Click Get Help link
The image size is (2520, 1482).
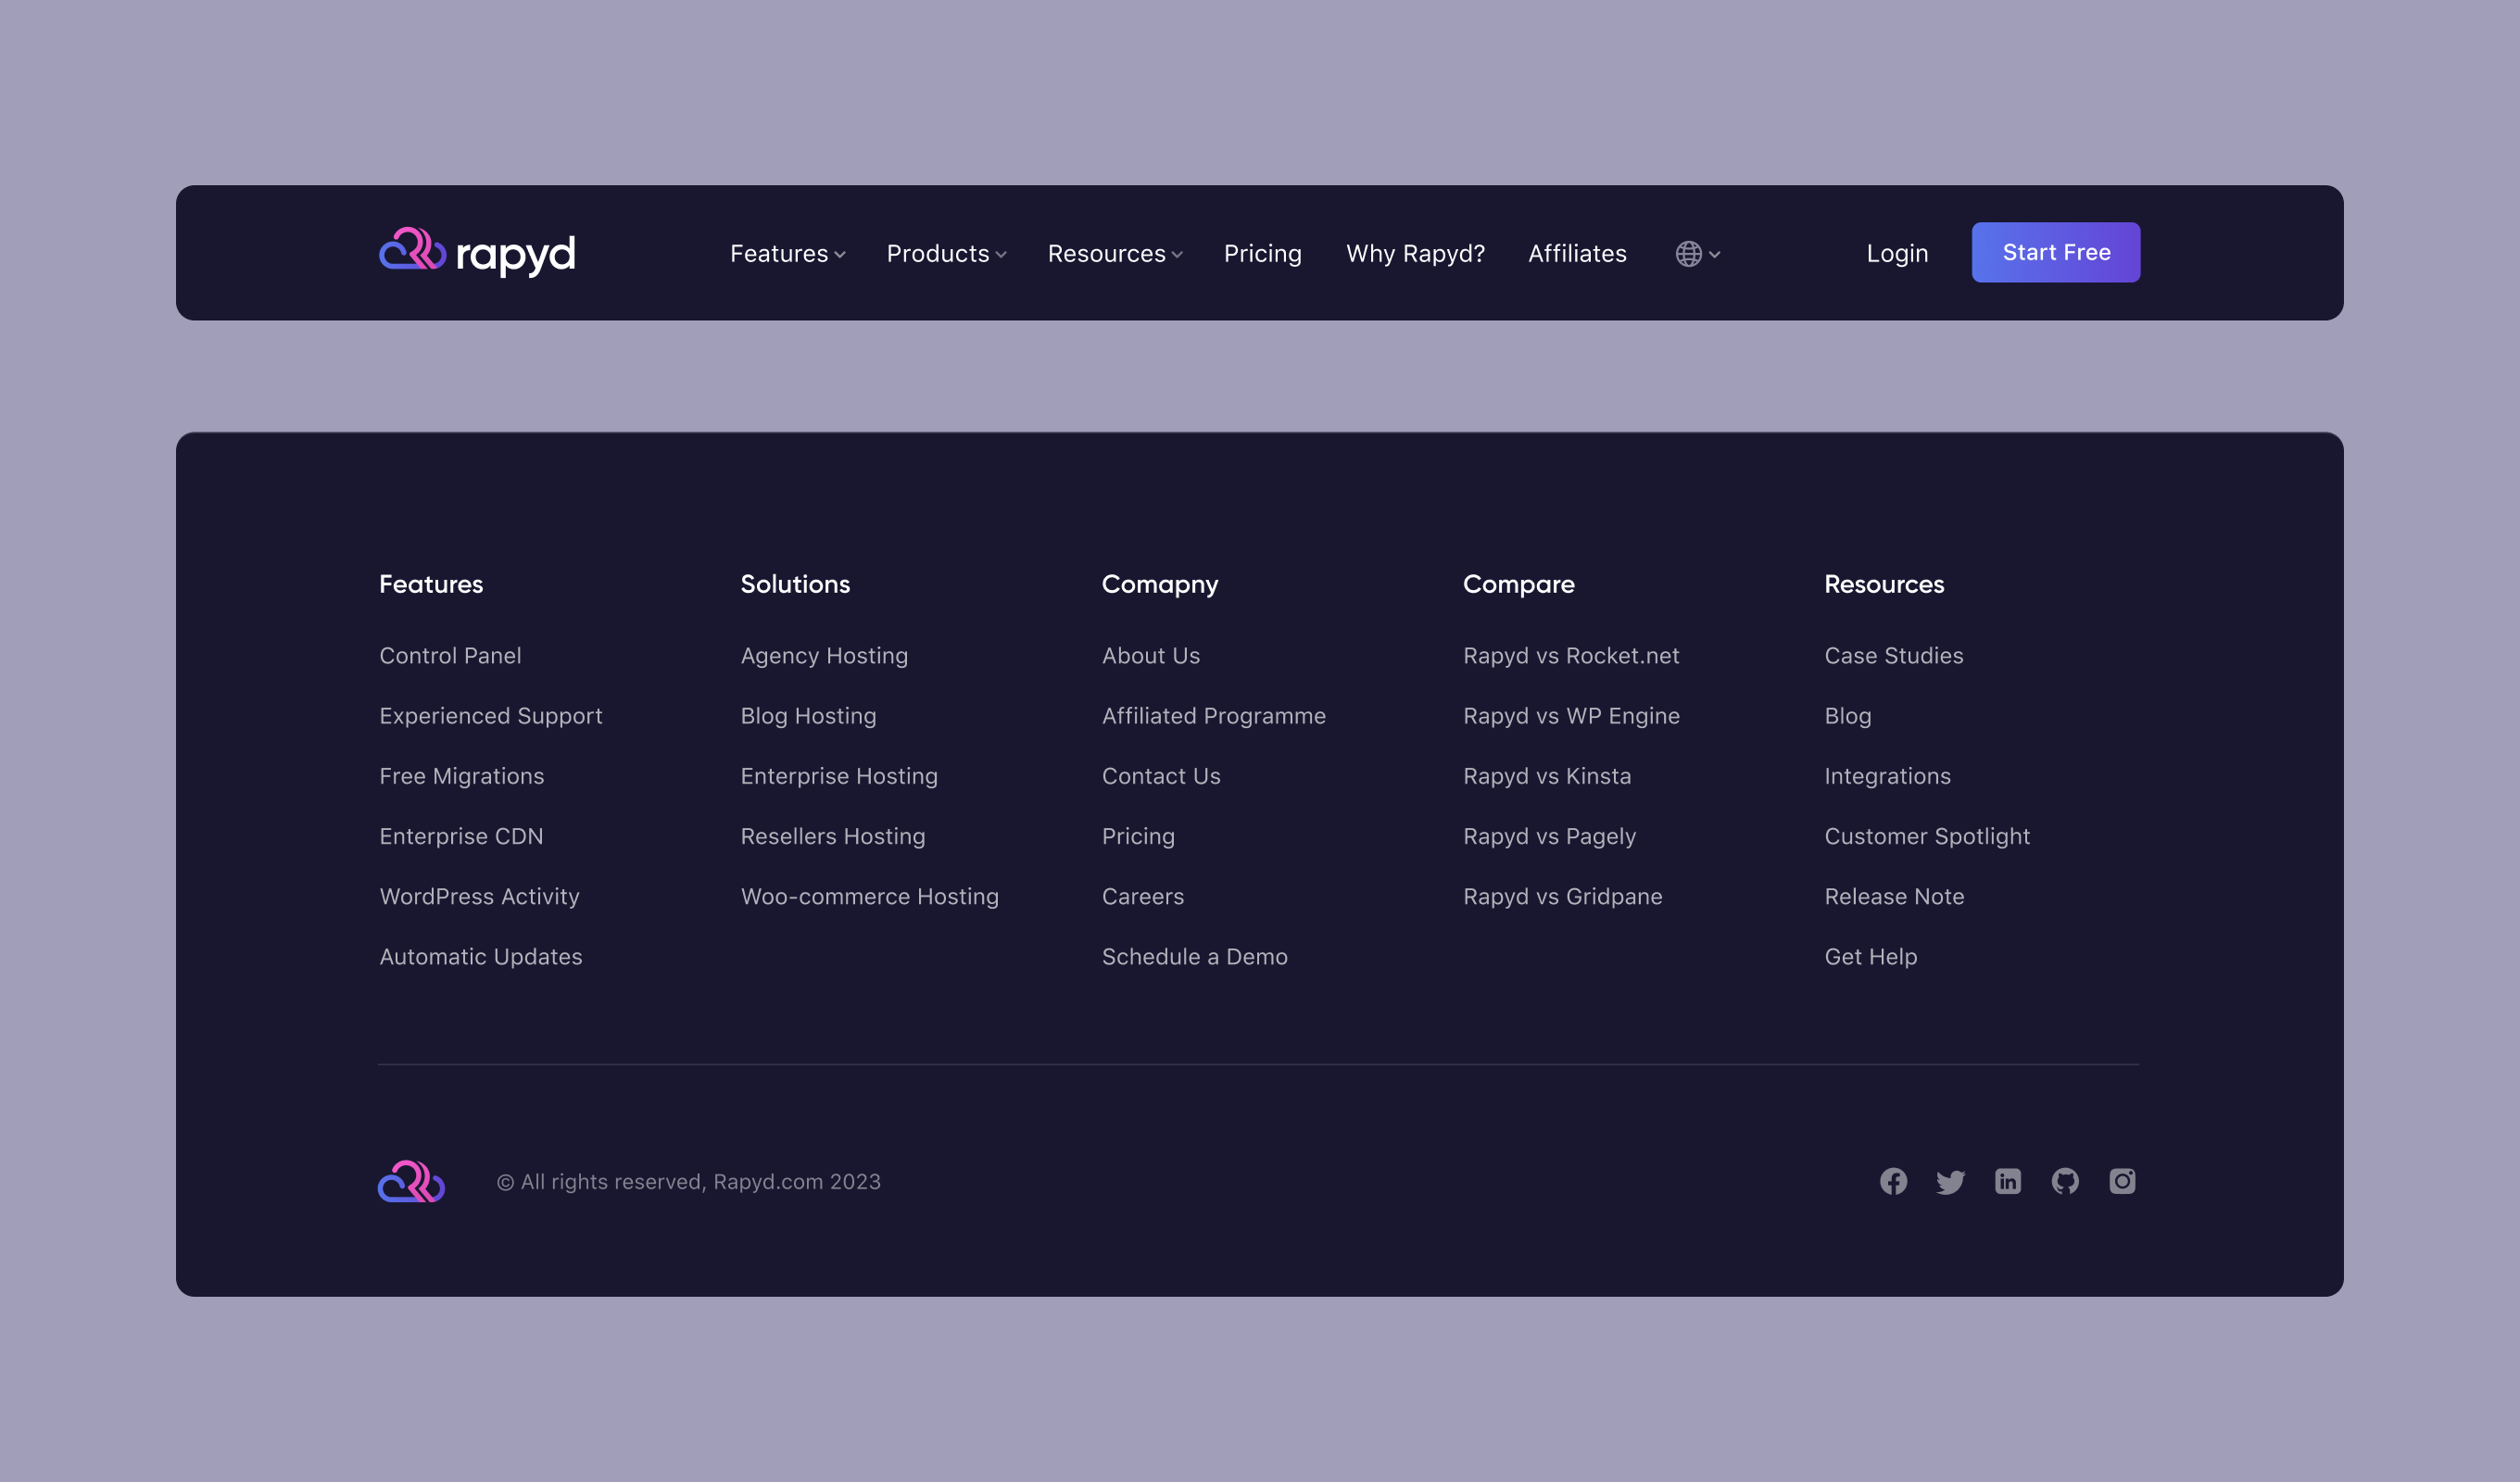1870,956
